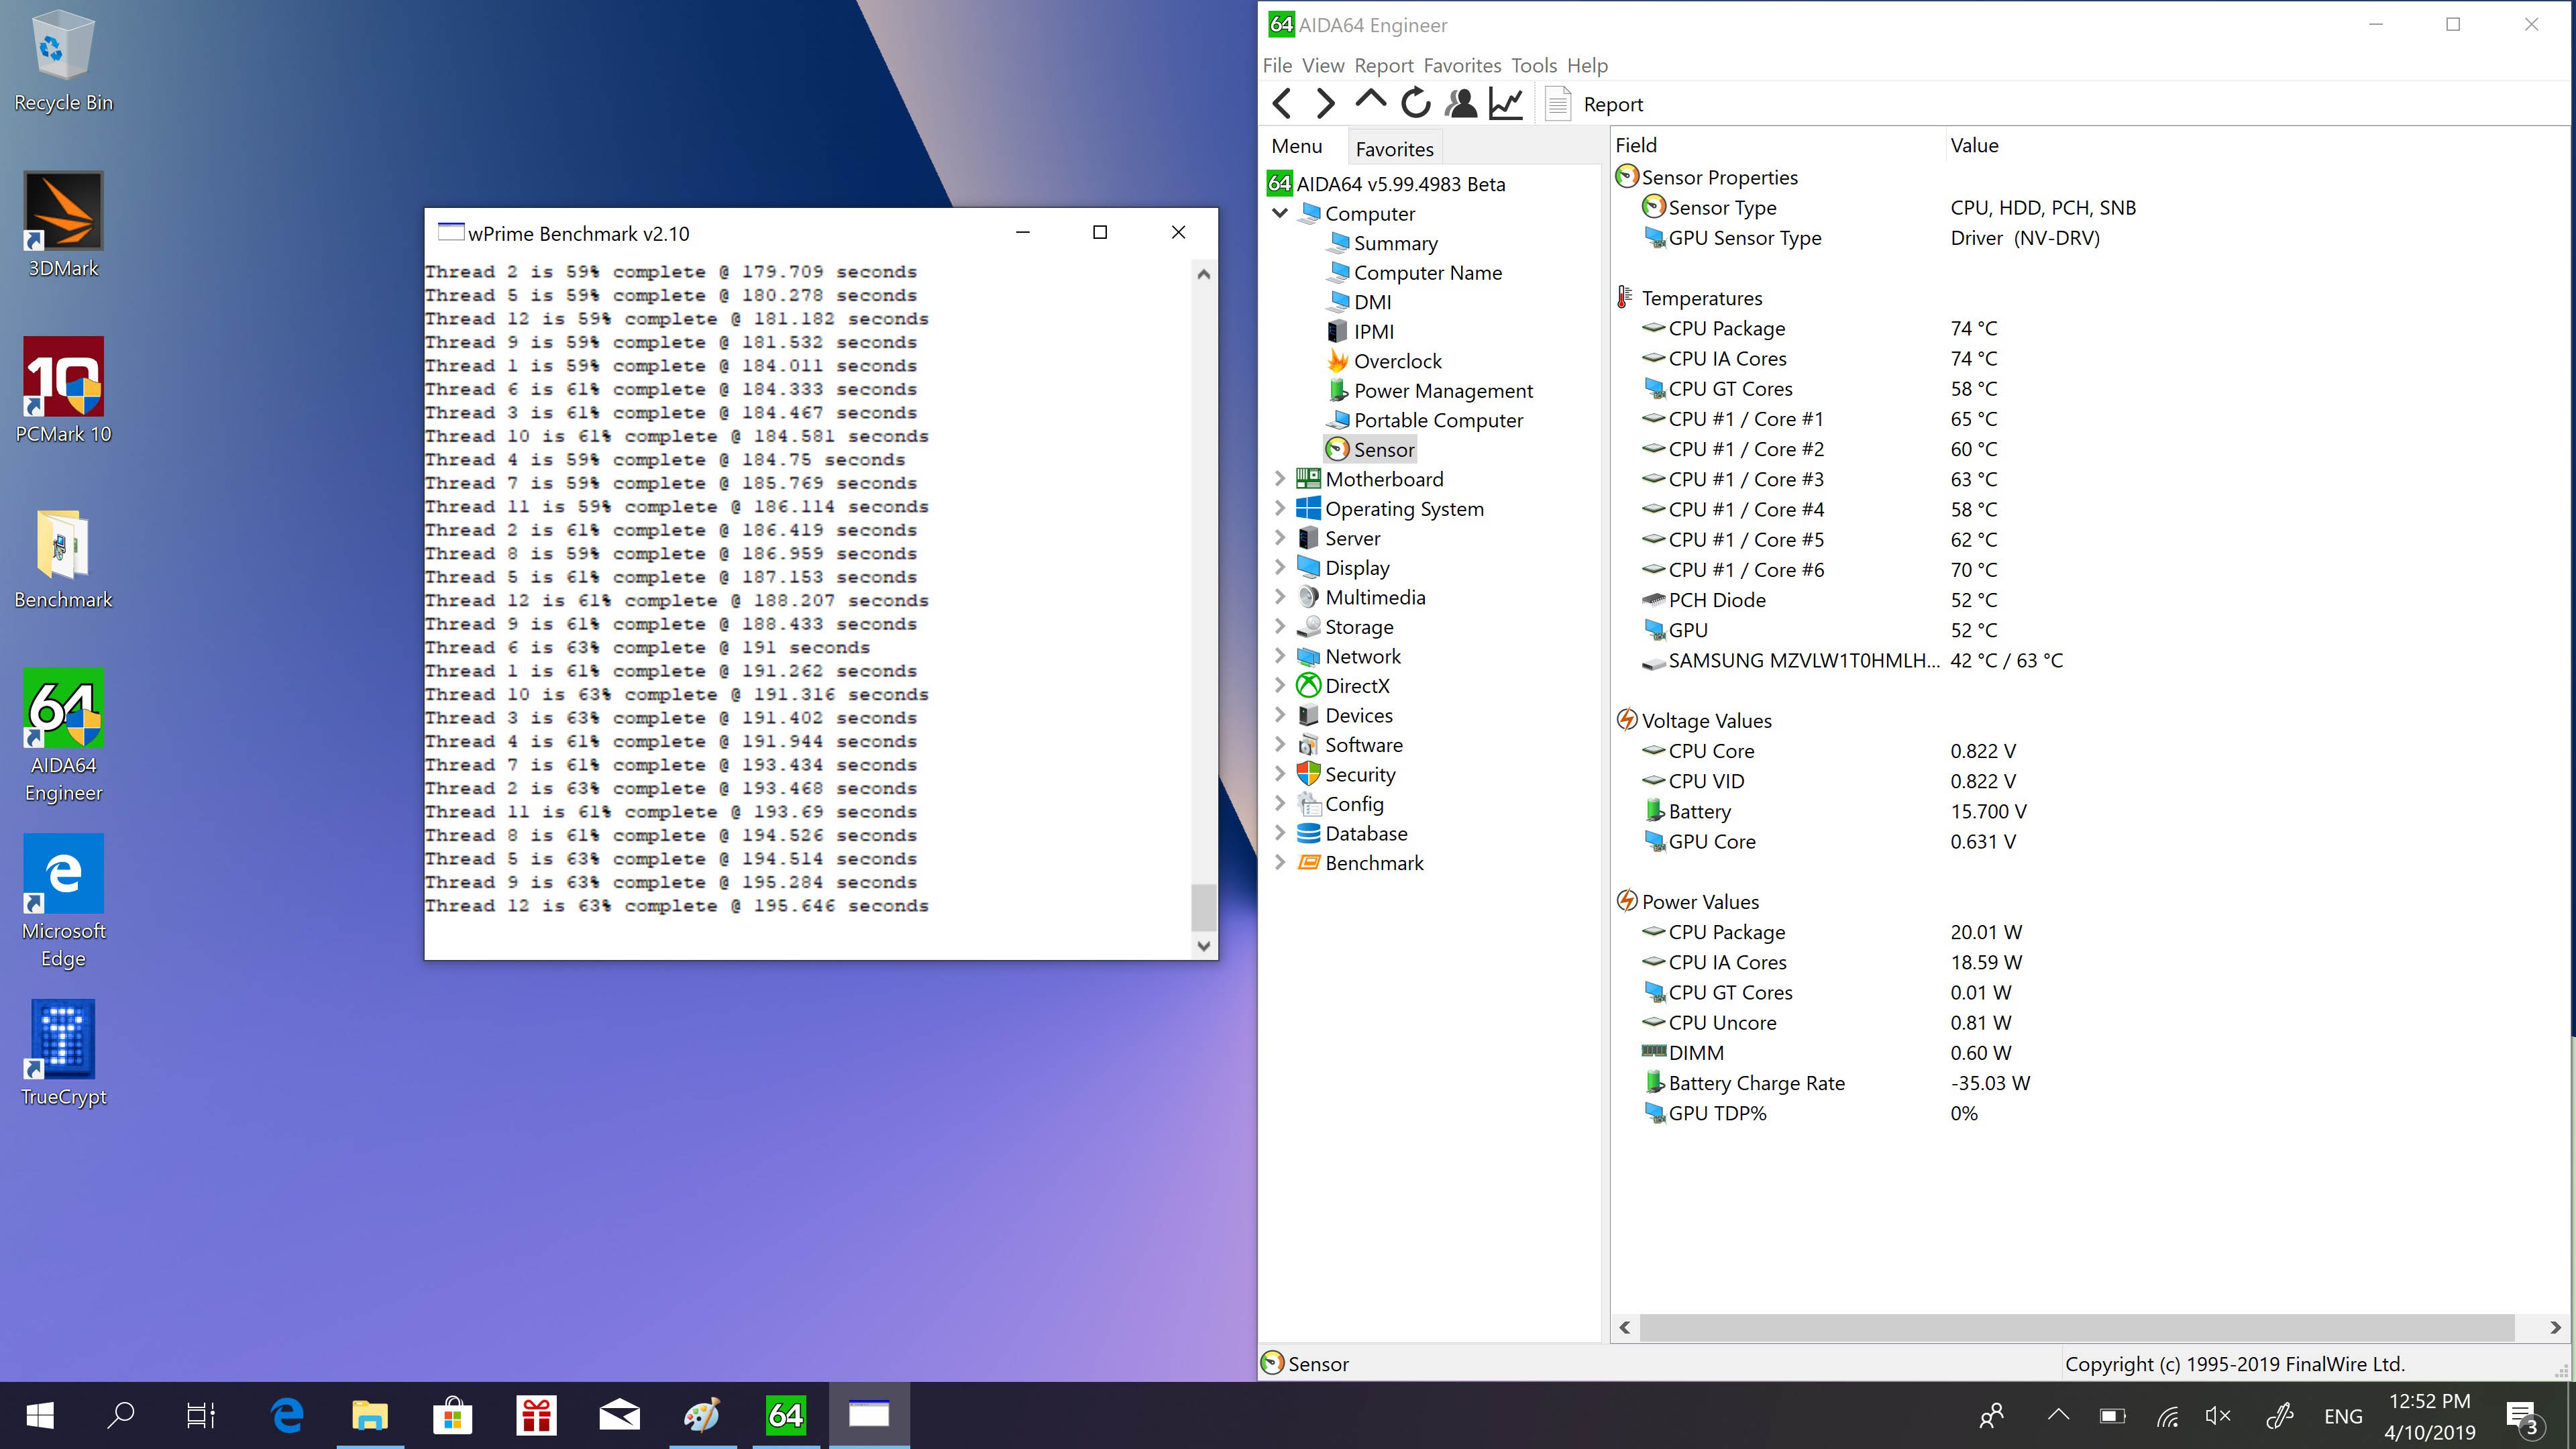Switch to the Favorites tab
Screen dimensions: 2576x1449
point(1394,148)
